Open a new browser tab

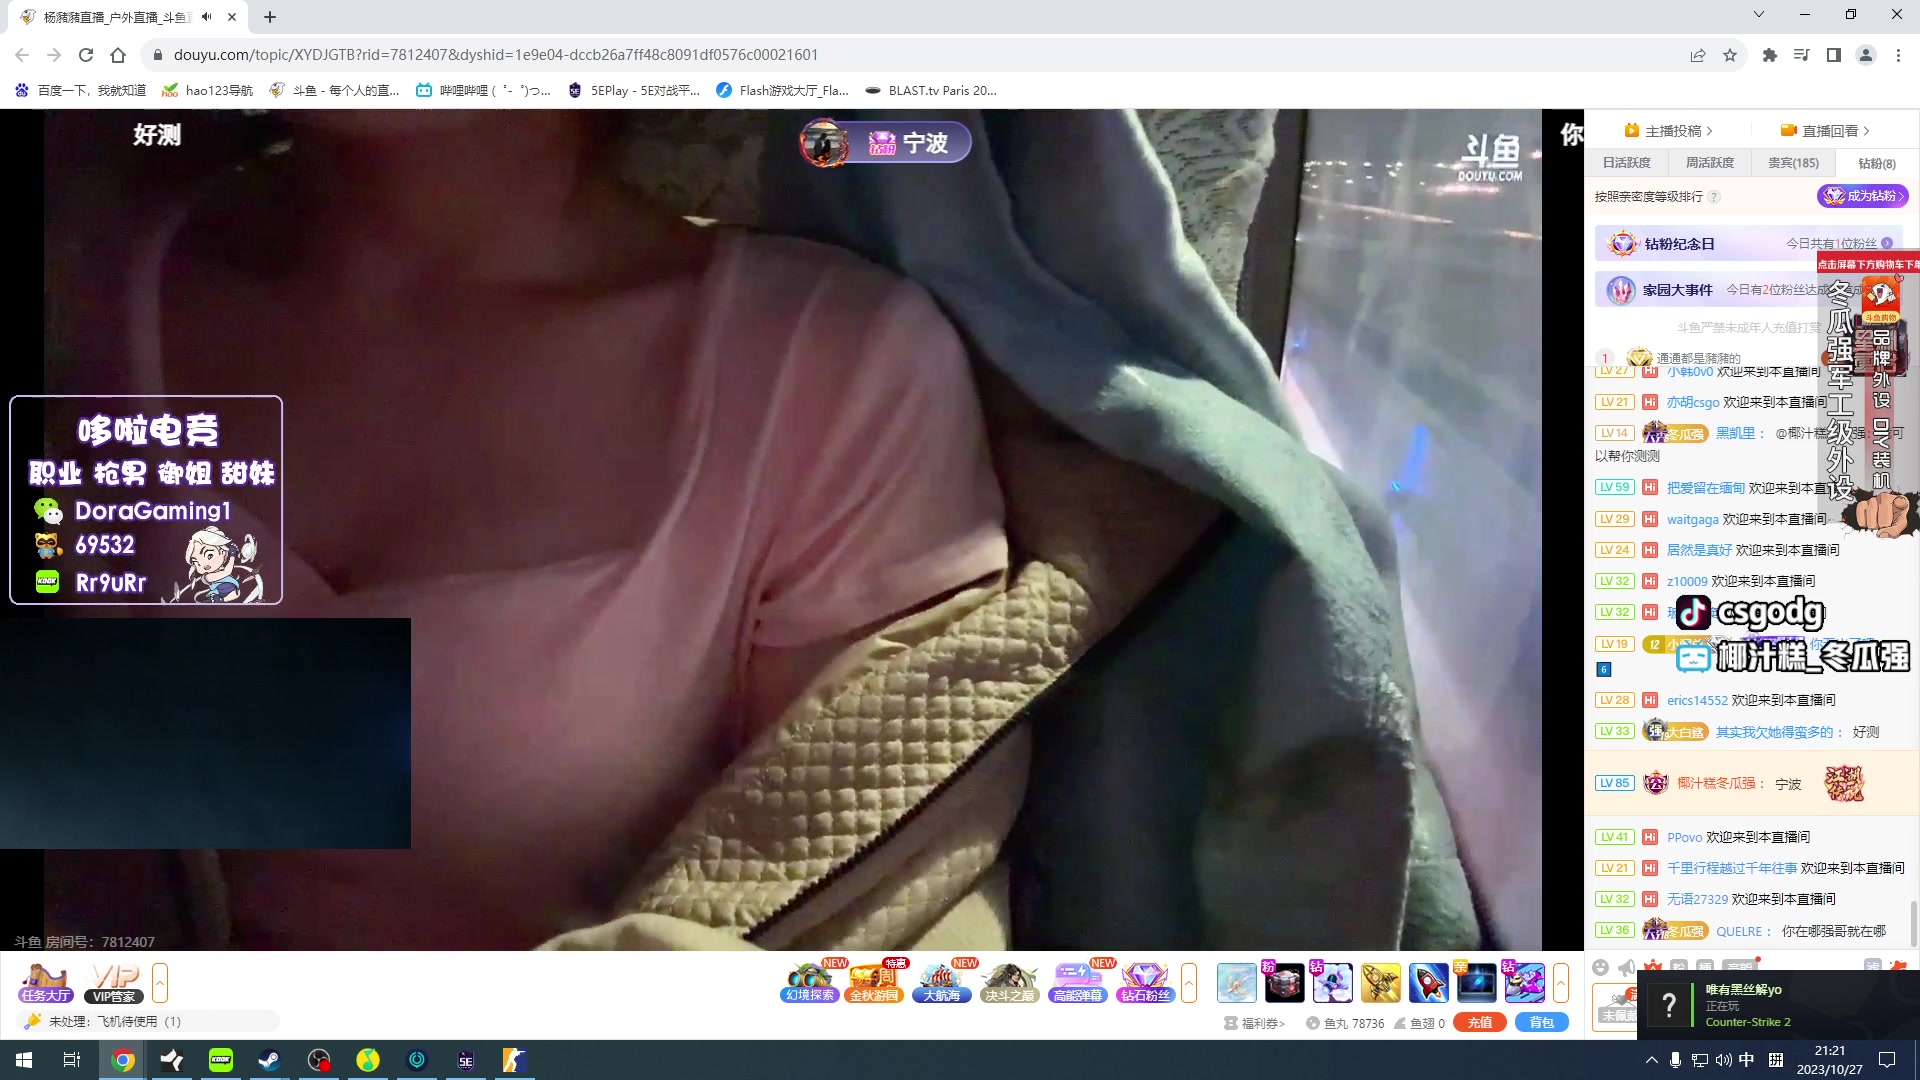[x=270, y=17]
